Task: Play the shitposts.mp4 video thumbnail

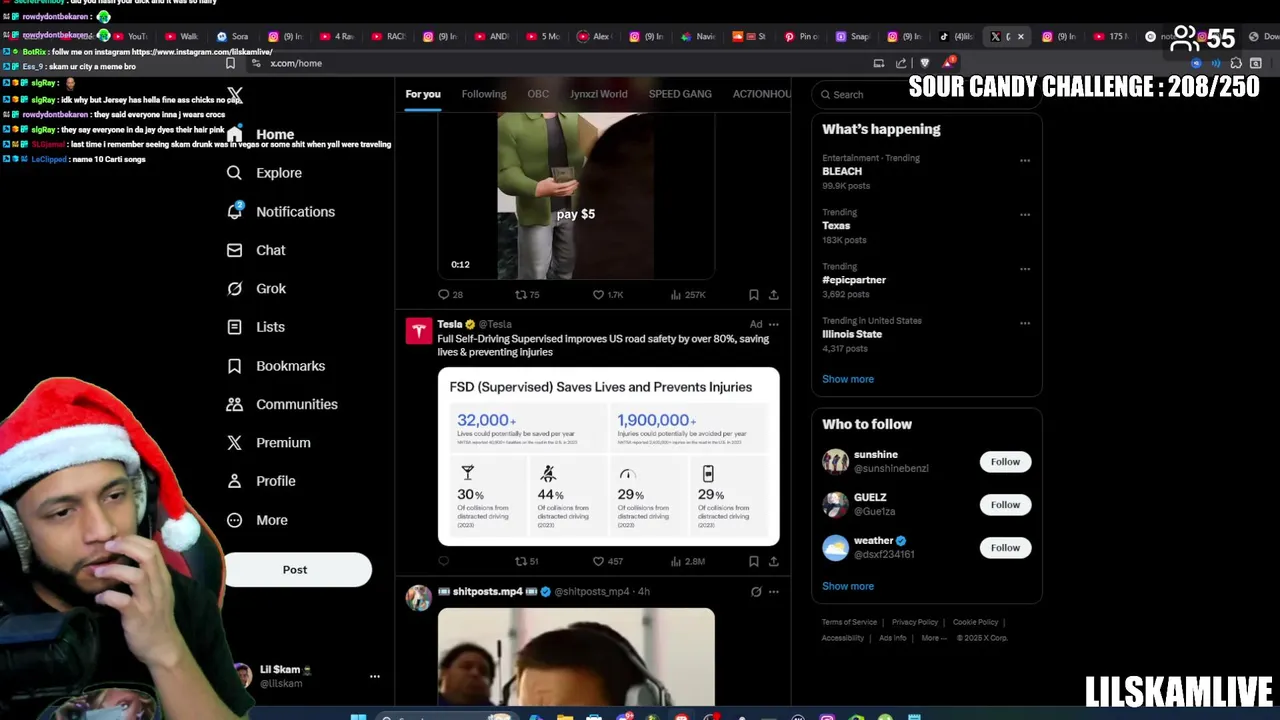Action: (x=576, y=657)
